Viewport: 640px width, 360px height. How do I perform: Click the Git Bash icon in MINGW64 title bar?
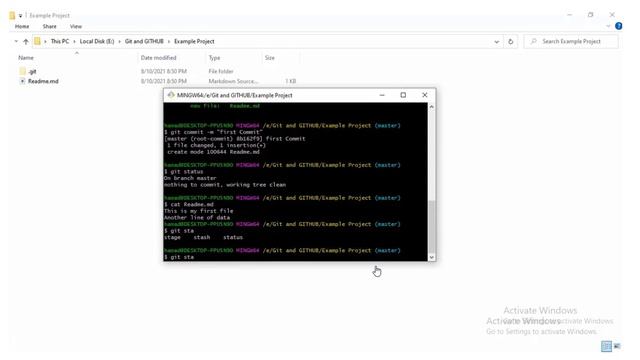click(171, 95)
